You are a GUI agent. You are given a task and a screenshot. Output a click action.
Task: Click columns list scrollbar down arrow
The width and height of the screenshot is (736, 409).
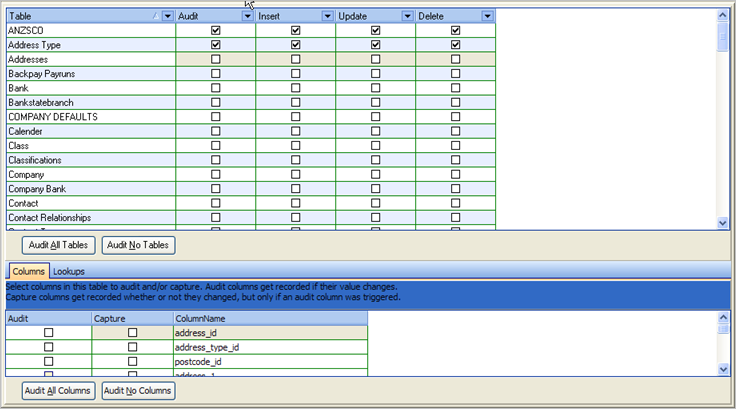click(x=723, y=370)
